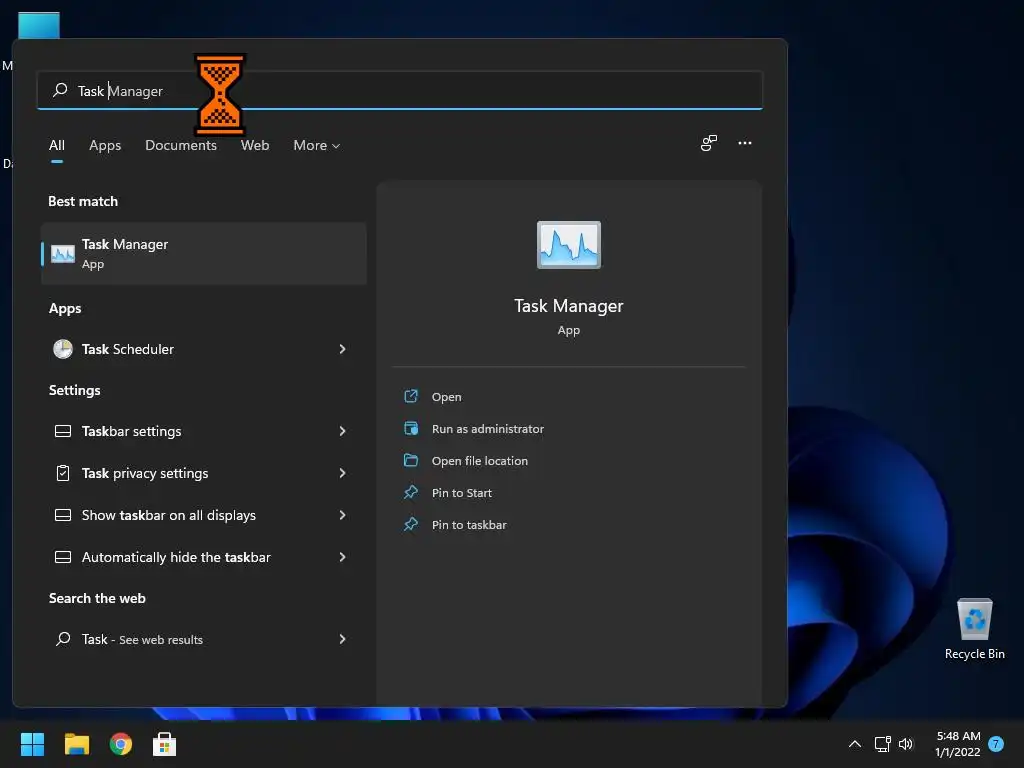The width and height of the screenshot is (1024, 768).
Task: Click the small Task Manager icon in results
Action: point(63,253)
